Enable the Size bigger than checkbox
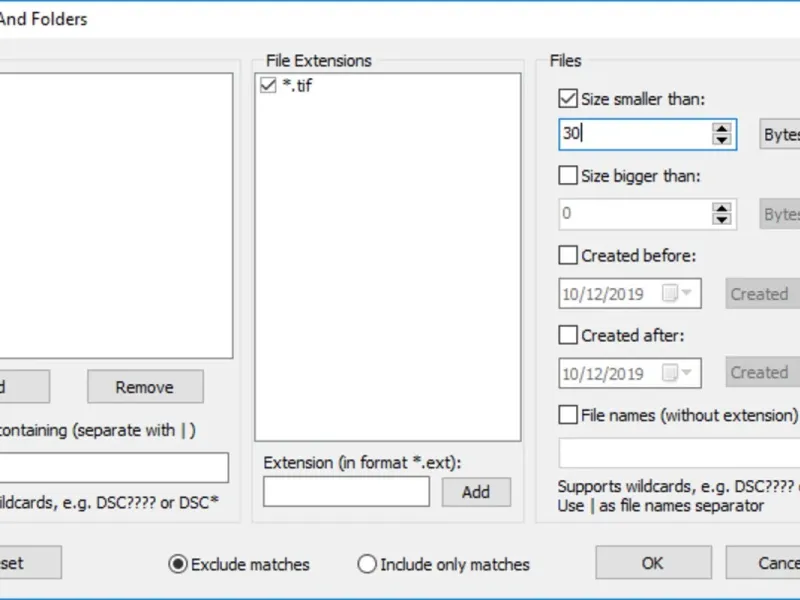800x600 pixels. [x=568, y=176]
